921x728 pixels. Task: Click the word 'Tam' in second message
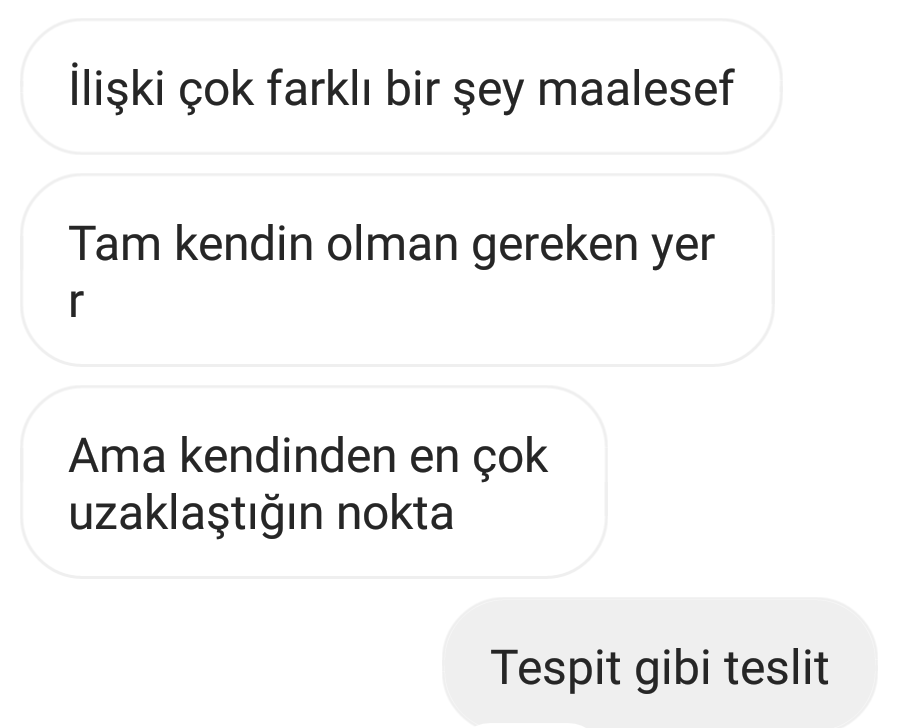pyautogui.click(x=115, y=243)
